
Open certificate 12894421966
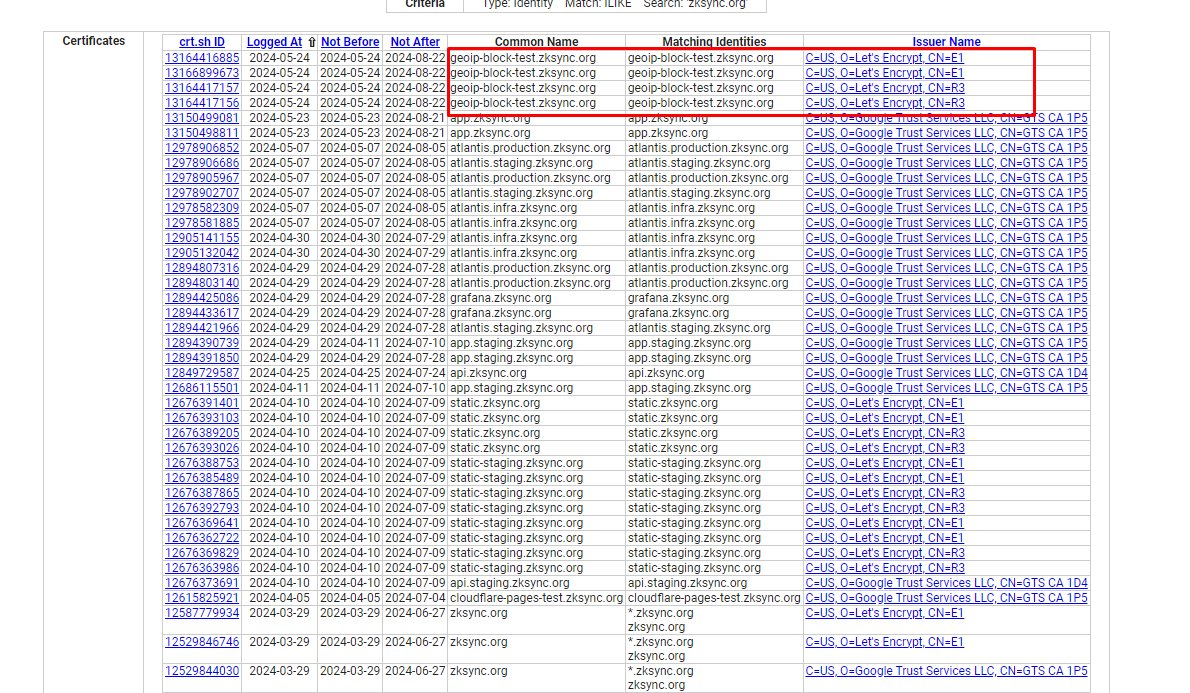click(x=202, y=328)
